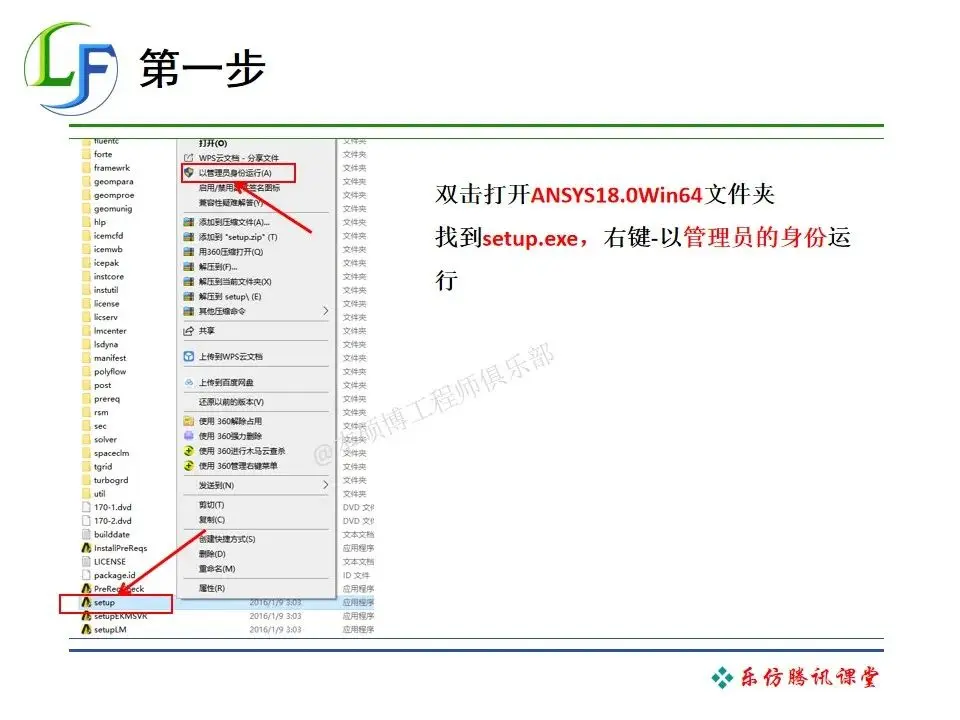Select the manifest folder name

[110, 358]
